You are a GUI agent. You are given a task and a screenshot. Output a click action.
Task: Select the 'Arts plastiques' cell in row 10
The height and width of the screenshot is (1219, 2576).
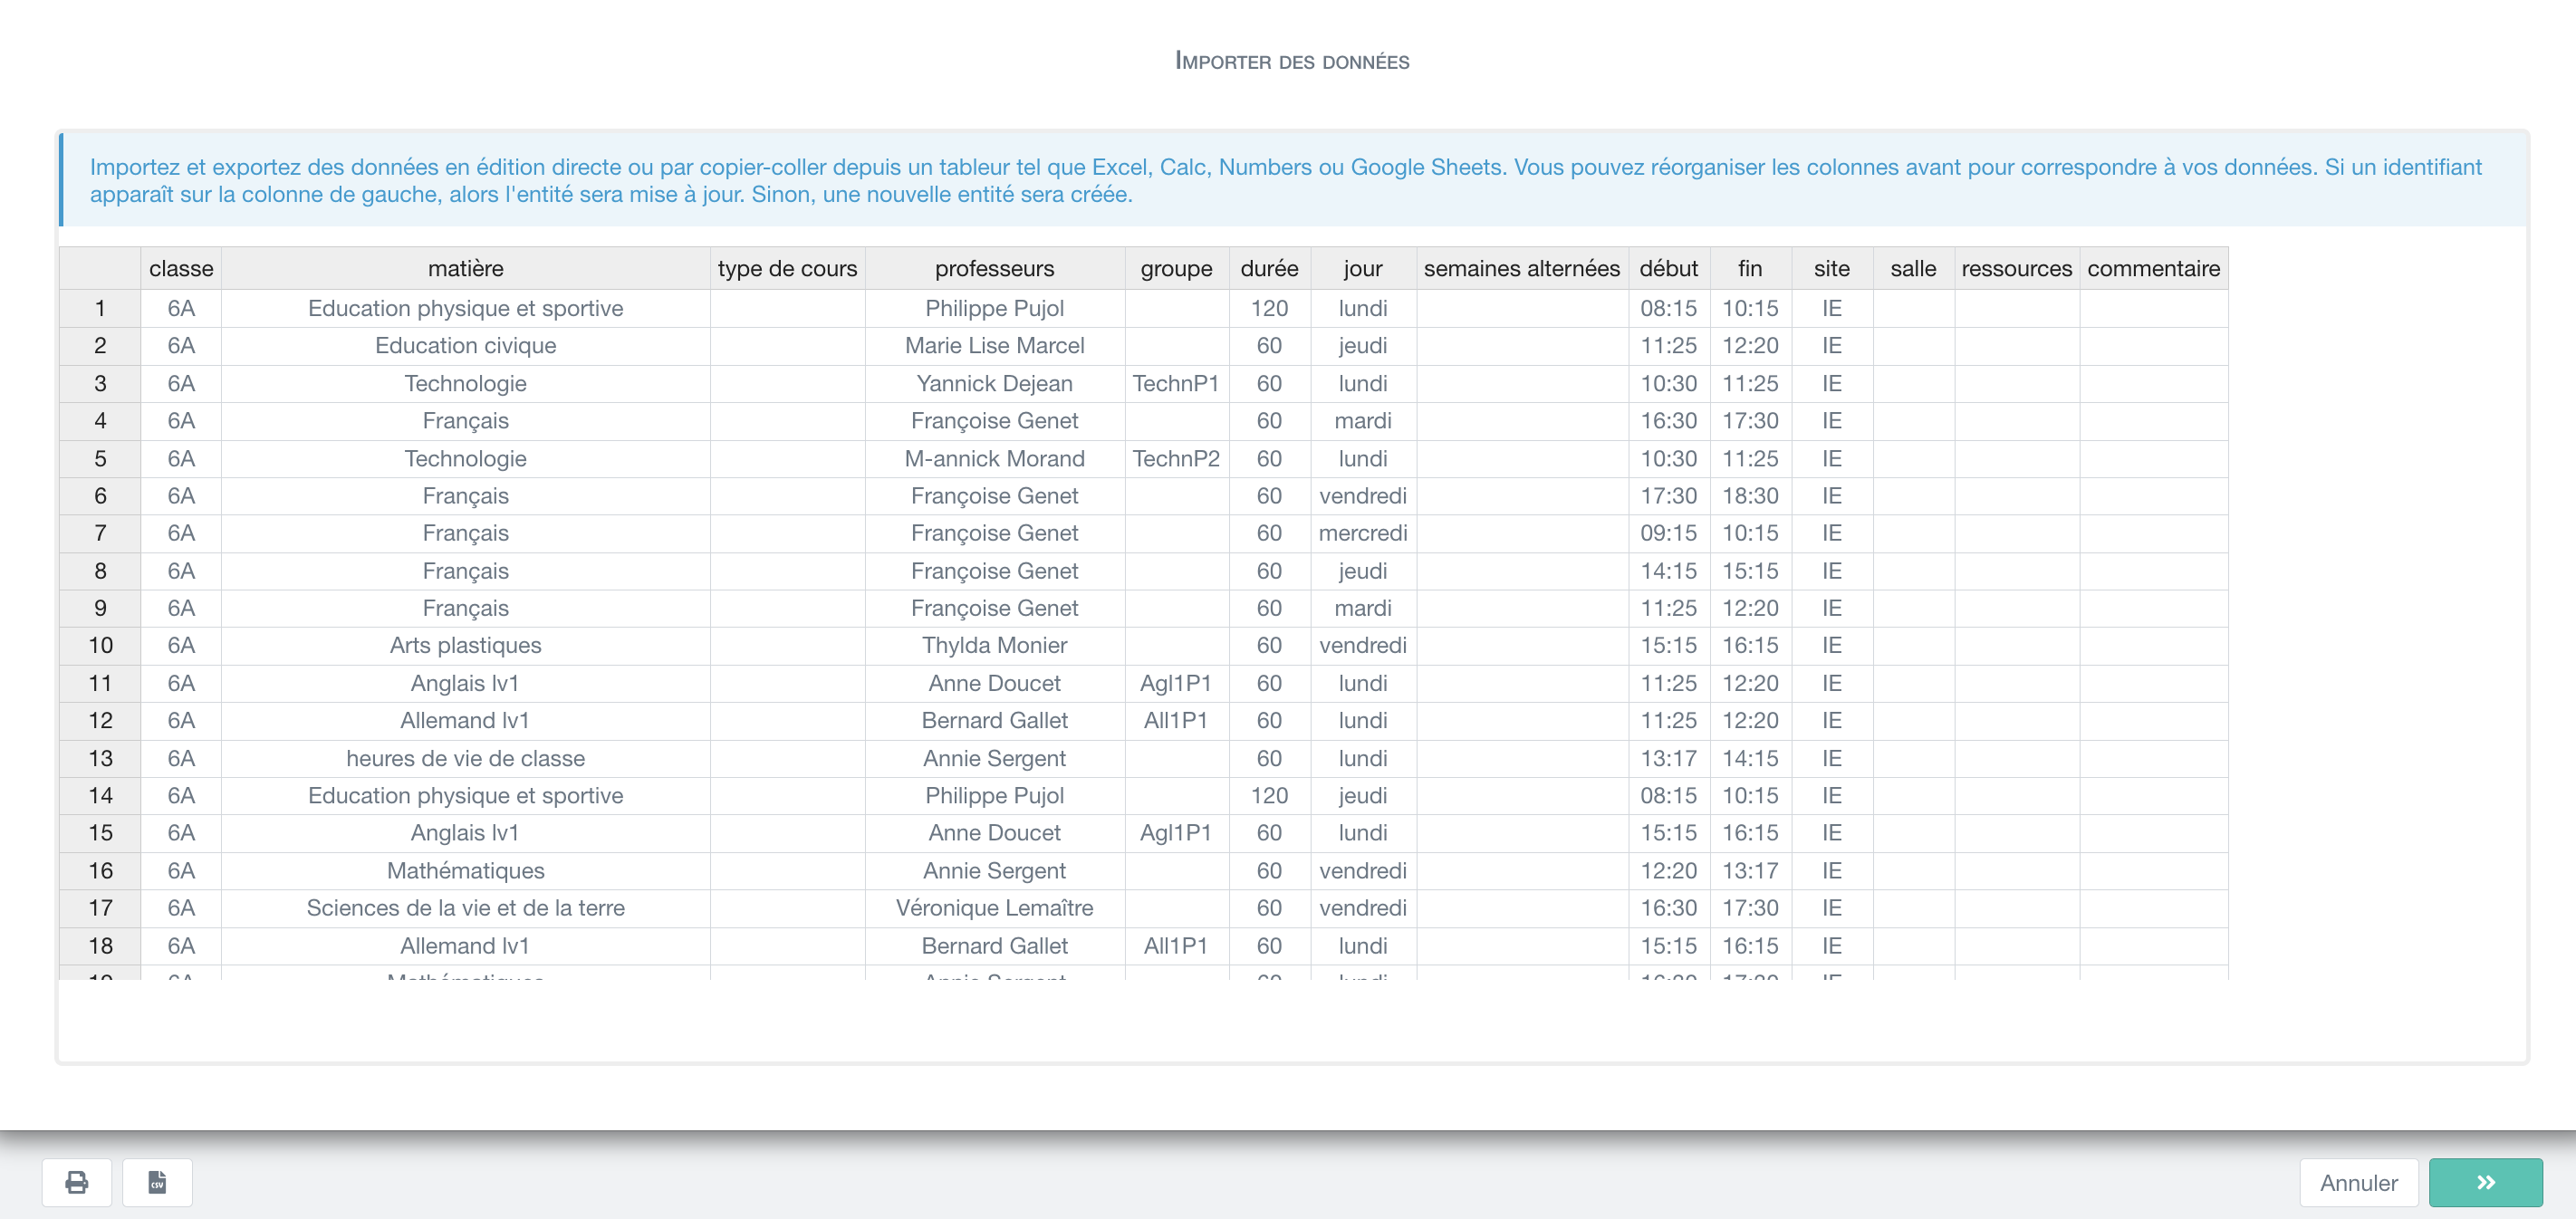click(465, 645)
